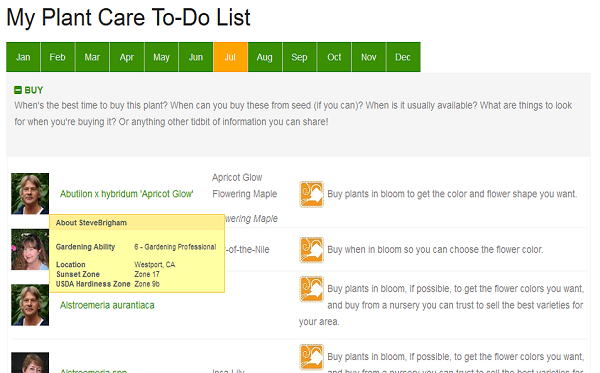Collapse the BUY section minus icon

[18, 90]
